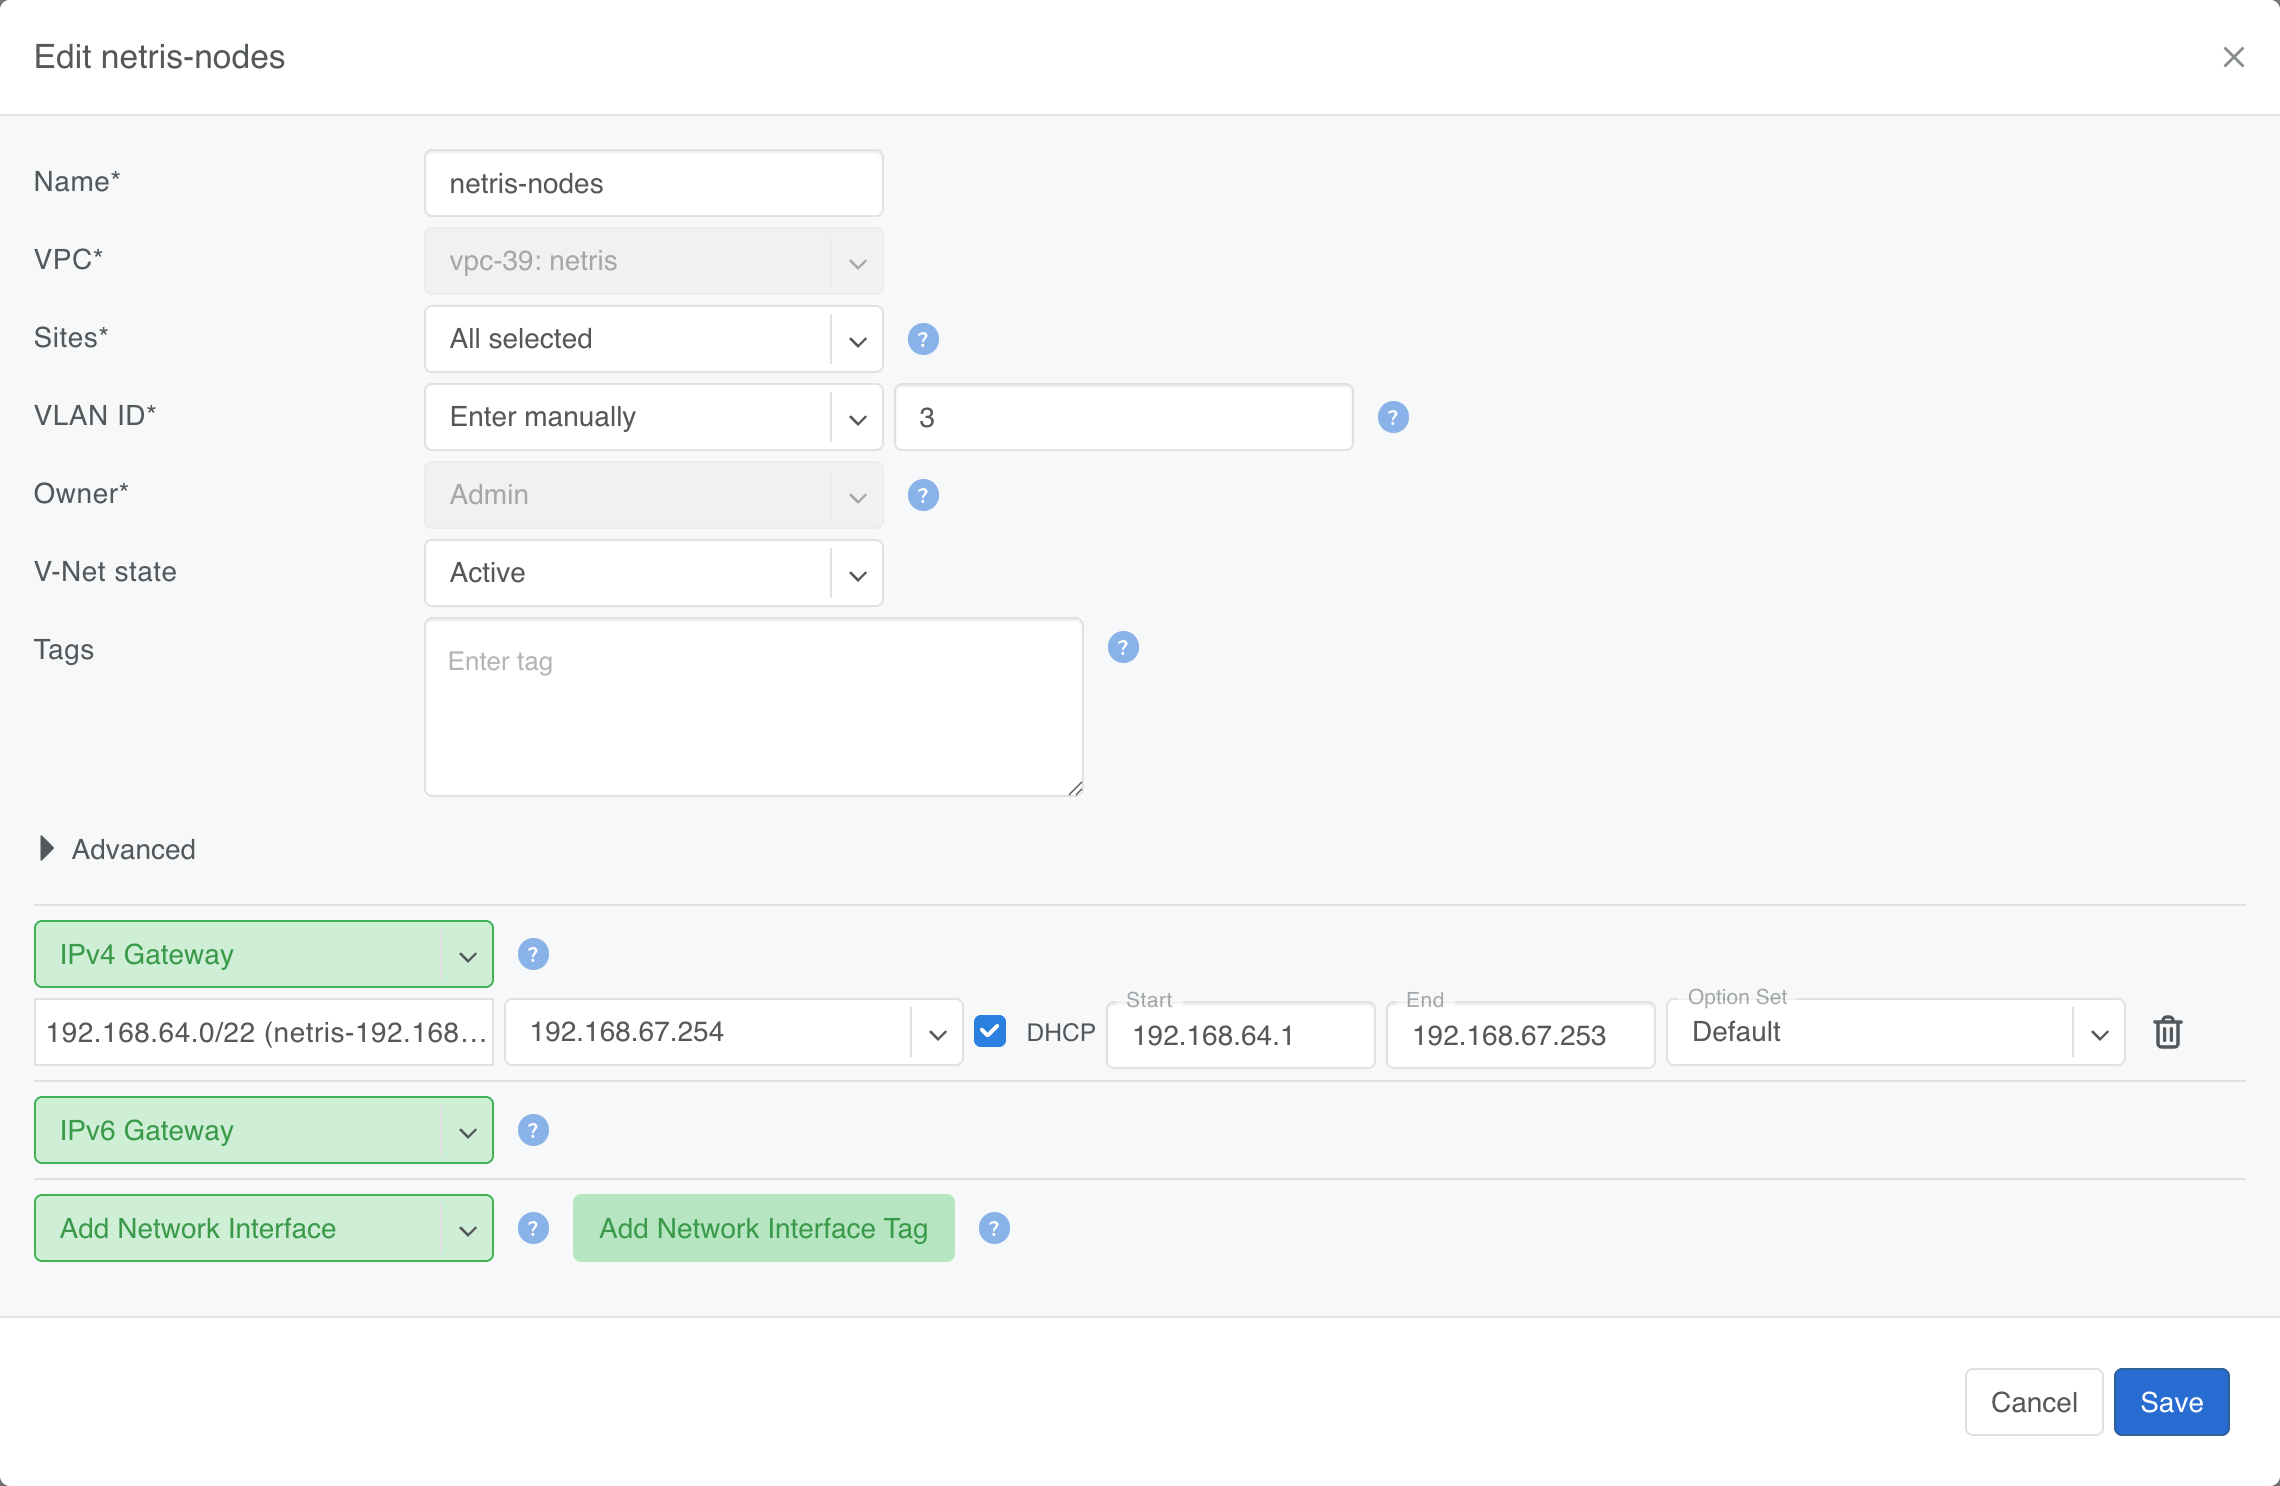Expand the Advanced section
This screenshot has width=2280, height=1486.
coord(47,849)
